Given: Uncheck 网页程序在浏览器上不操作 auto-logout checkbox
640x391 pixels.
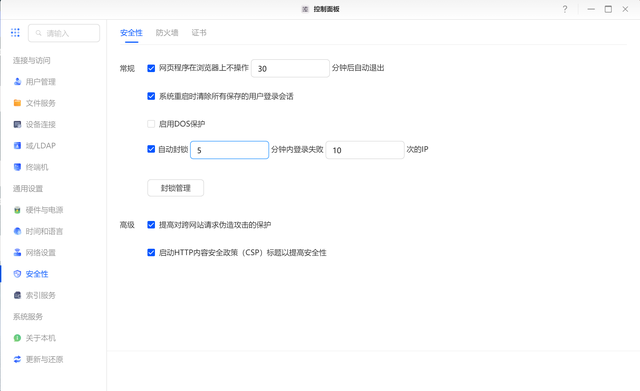Looking at the screenshot, I should pos(151,68).
